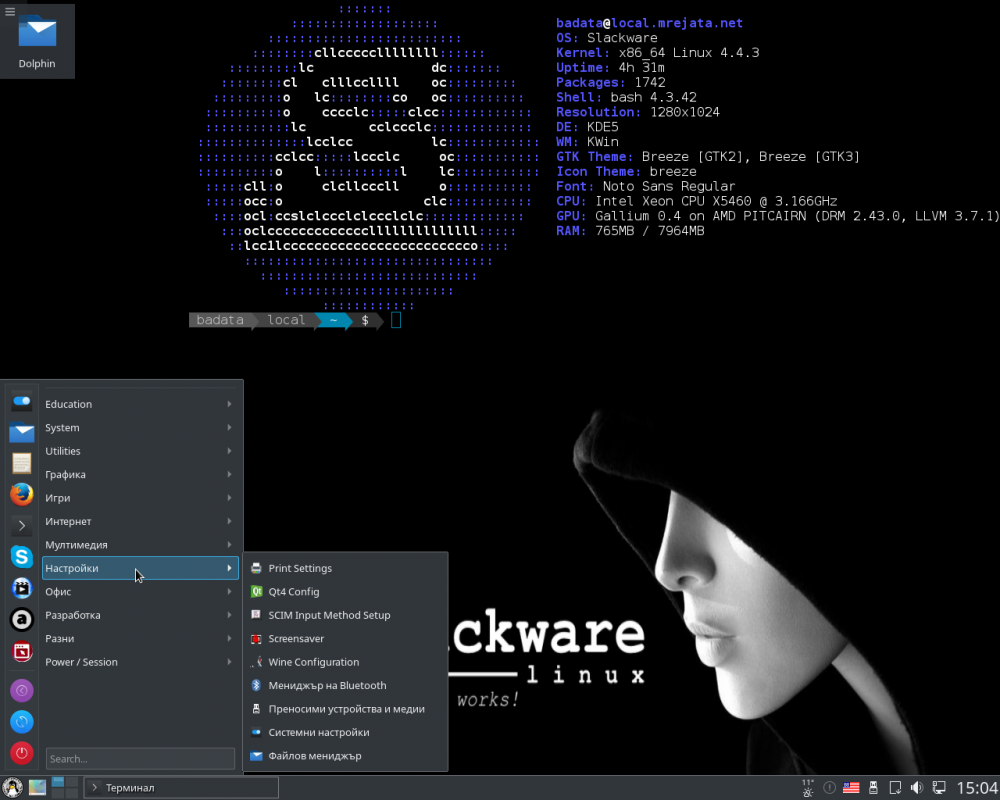Open the audio volume tray icon
1000x800 pixels.
coord(916,788)
